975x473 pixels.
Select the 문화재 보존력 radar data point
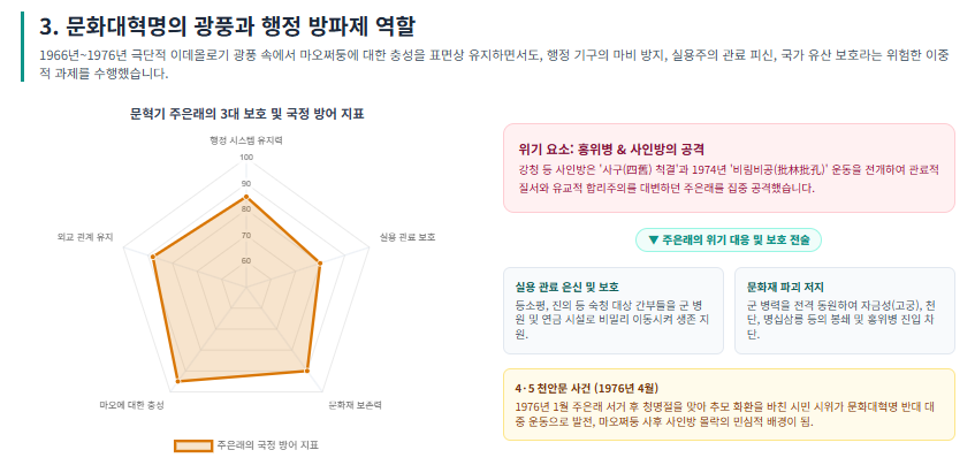(307, 371)
